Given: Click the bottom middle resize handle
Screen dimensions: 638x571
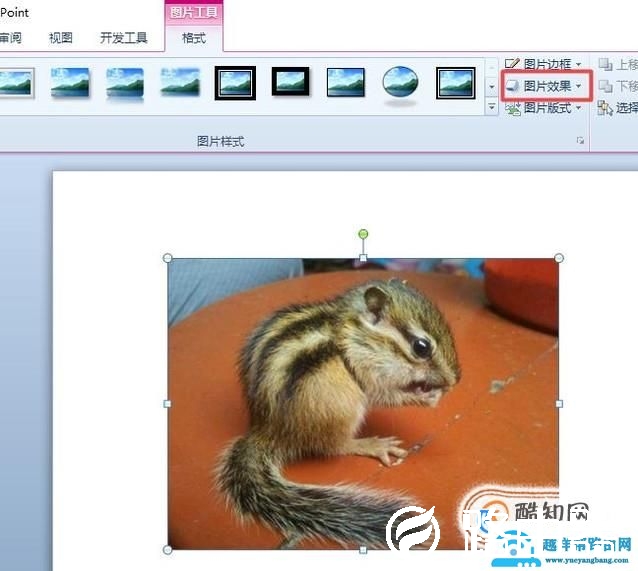Looking at the screenshot, I should pos(363,550).
